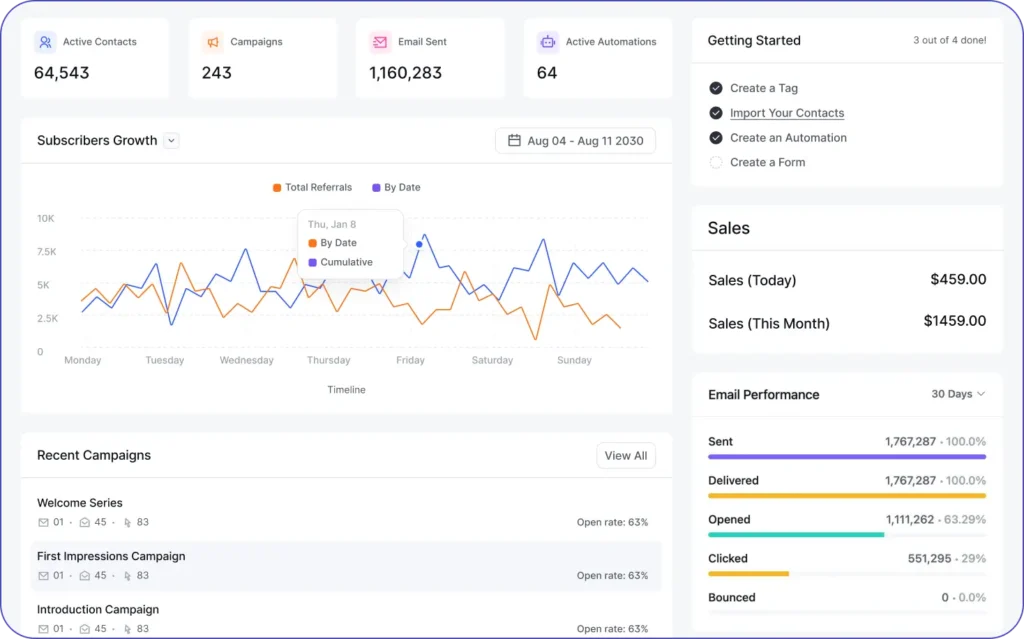Click the yellow Delivered progress bar
This screenshot has width=1024, height=639.
pyautogui.click(x=847, y=496)
